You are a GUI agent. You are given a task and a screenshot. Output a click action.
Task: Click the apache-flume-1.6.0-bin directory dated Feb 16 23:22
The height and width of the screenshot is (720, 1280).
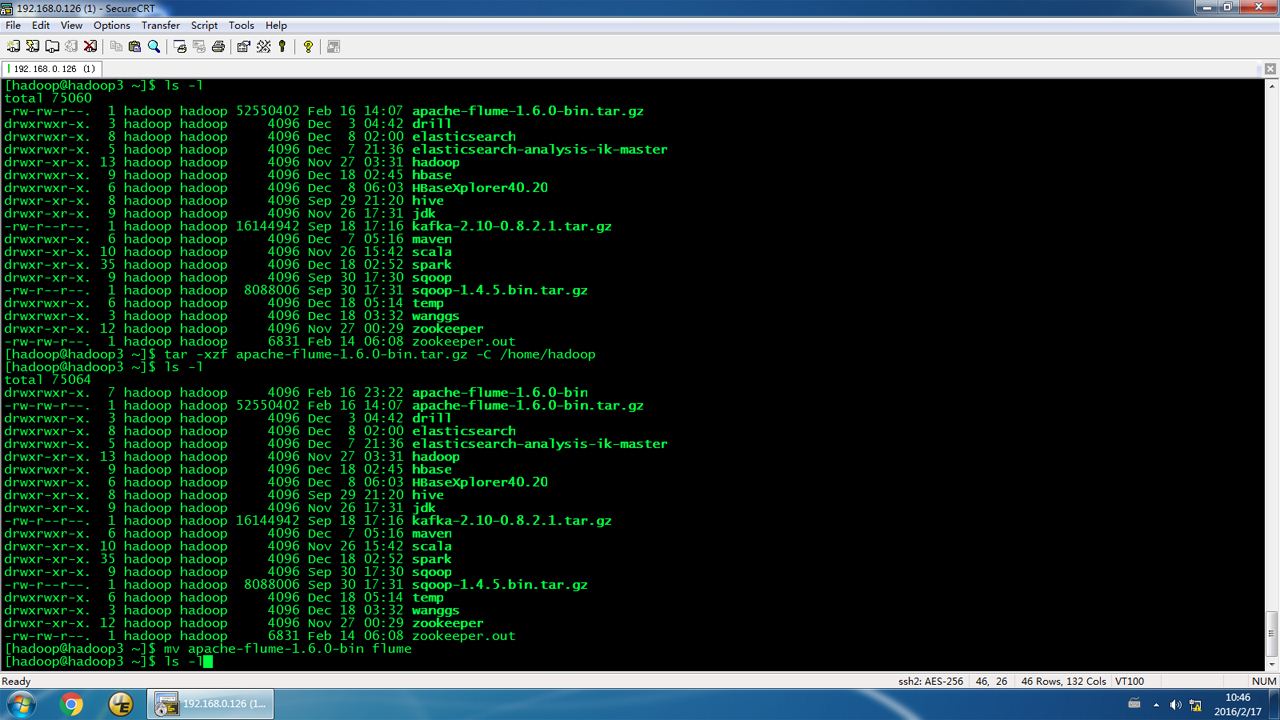coord(500,393)
